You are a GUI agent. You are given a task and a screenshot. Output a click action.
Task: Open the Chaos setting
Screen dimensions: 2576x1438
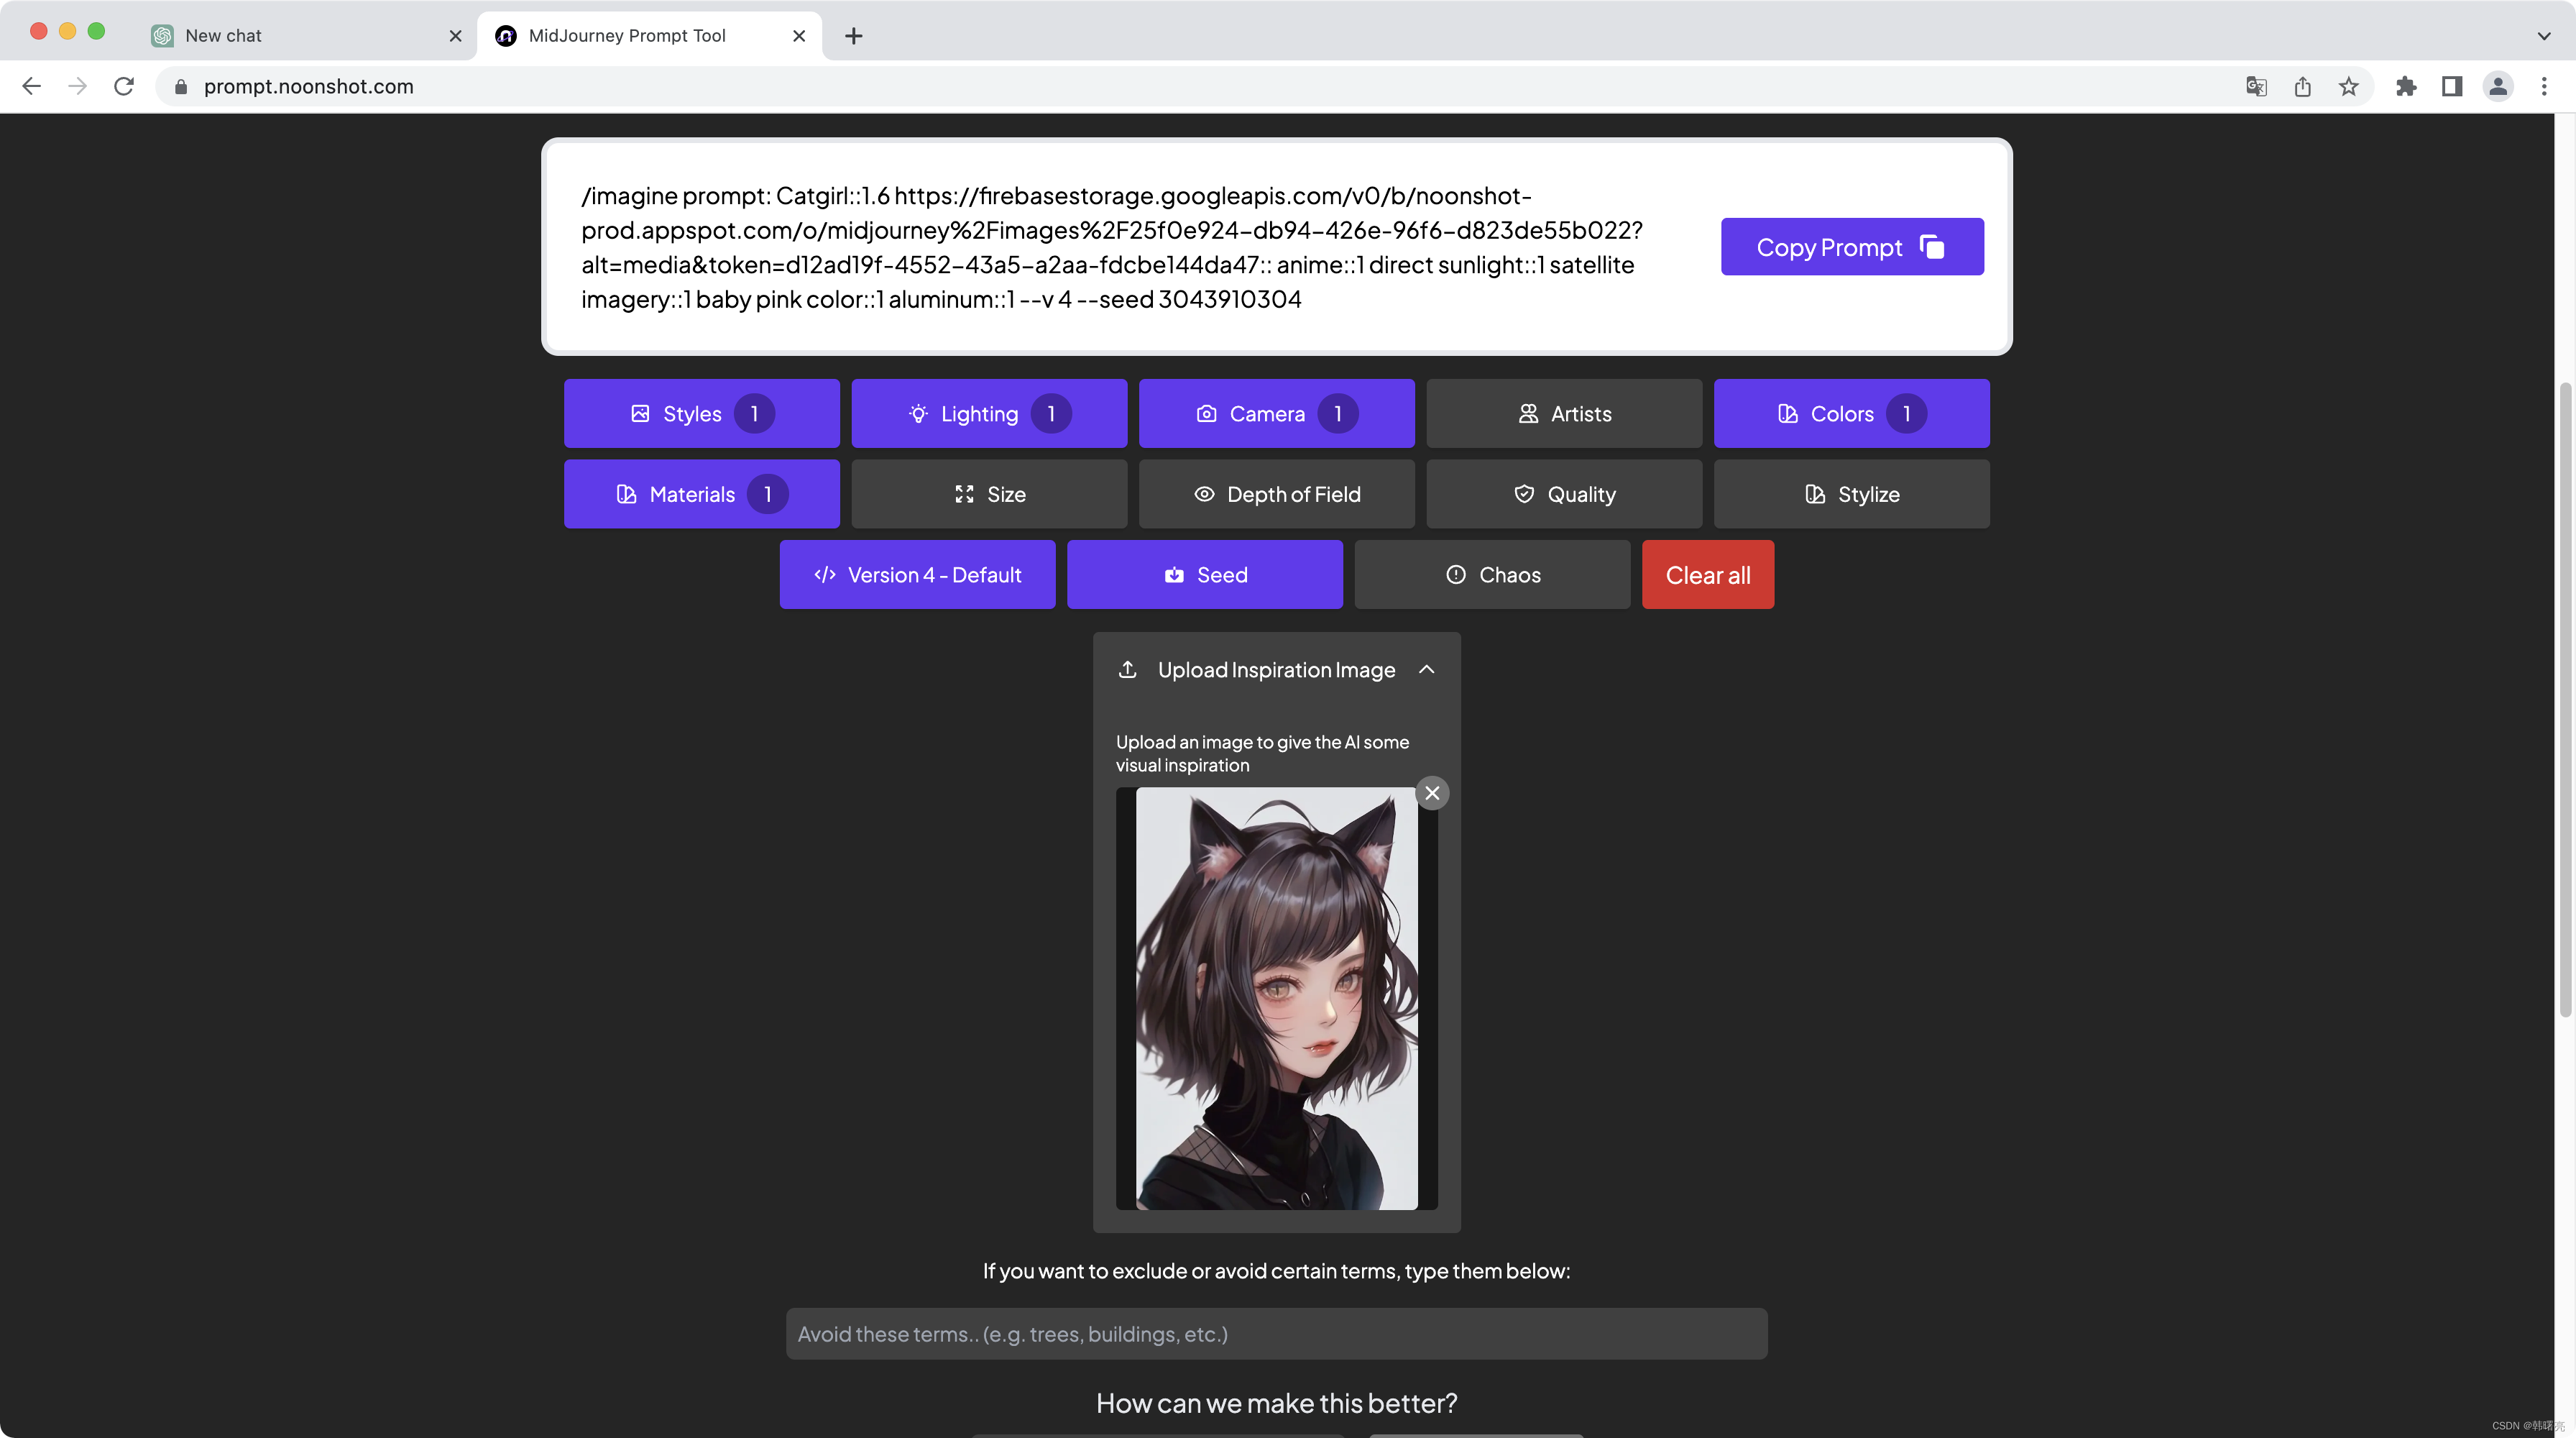(x=1491, y=575)
